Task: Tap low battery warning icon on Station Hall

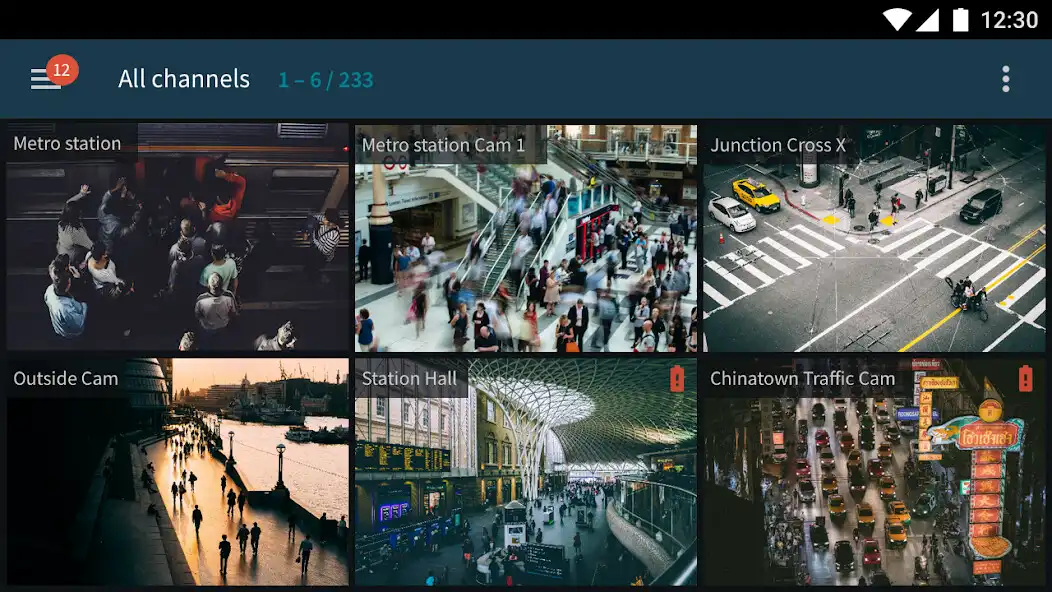Action: (677, 379)
